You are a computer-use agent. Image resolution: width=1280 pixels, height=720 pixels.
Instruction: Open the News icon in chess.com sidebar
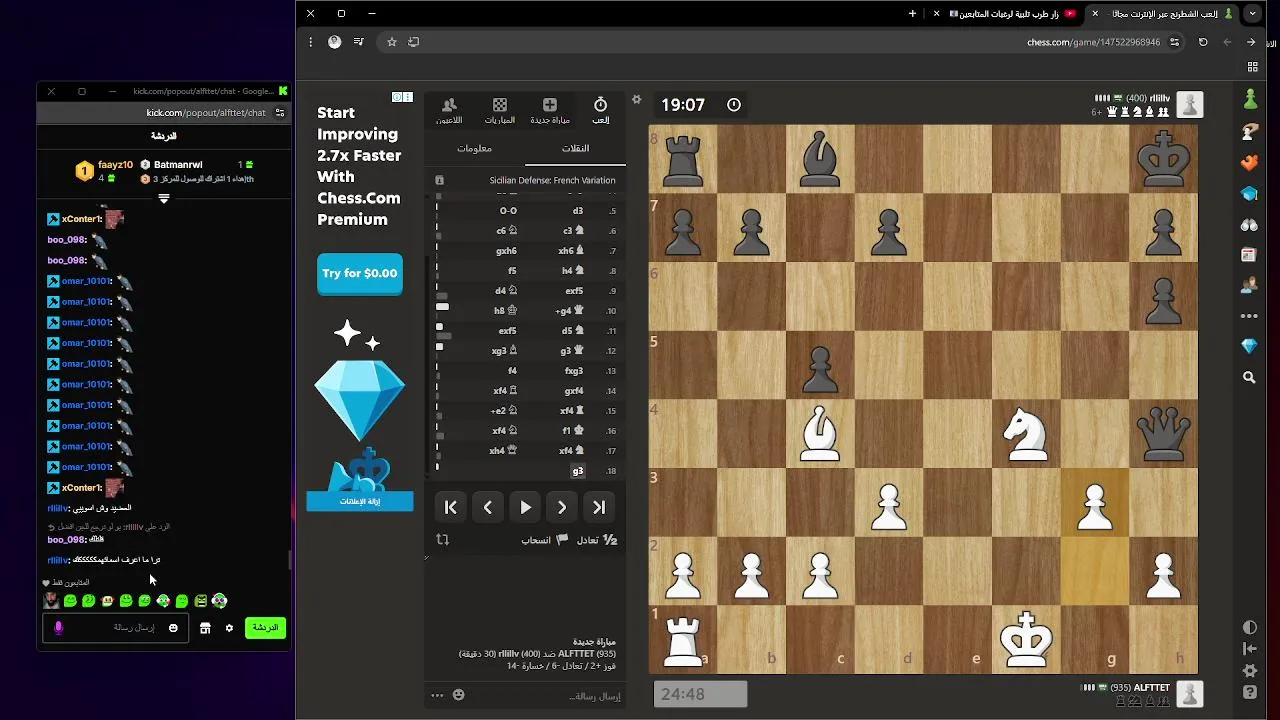coord(1250,255)
